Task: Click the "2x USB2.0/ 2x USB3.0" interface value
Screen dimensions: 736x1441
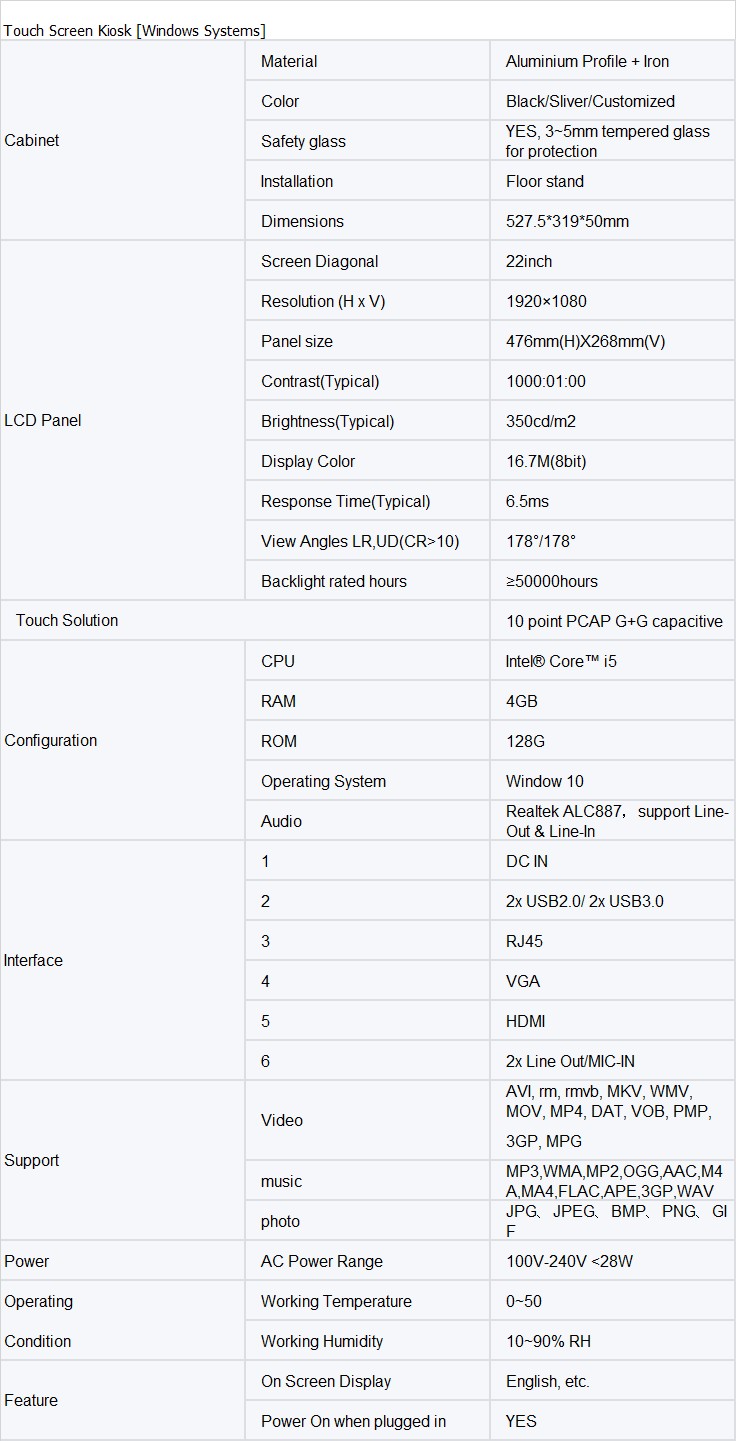Action: [x=584, y=901]
